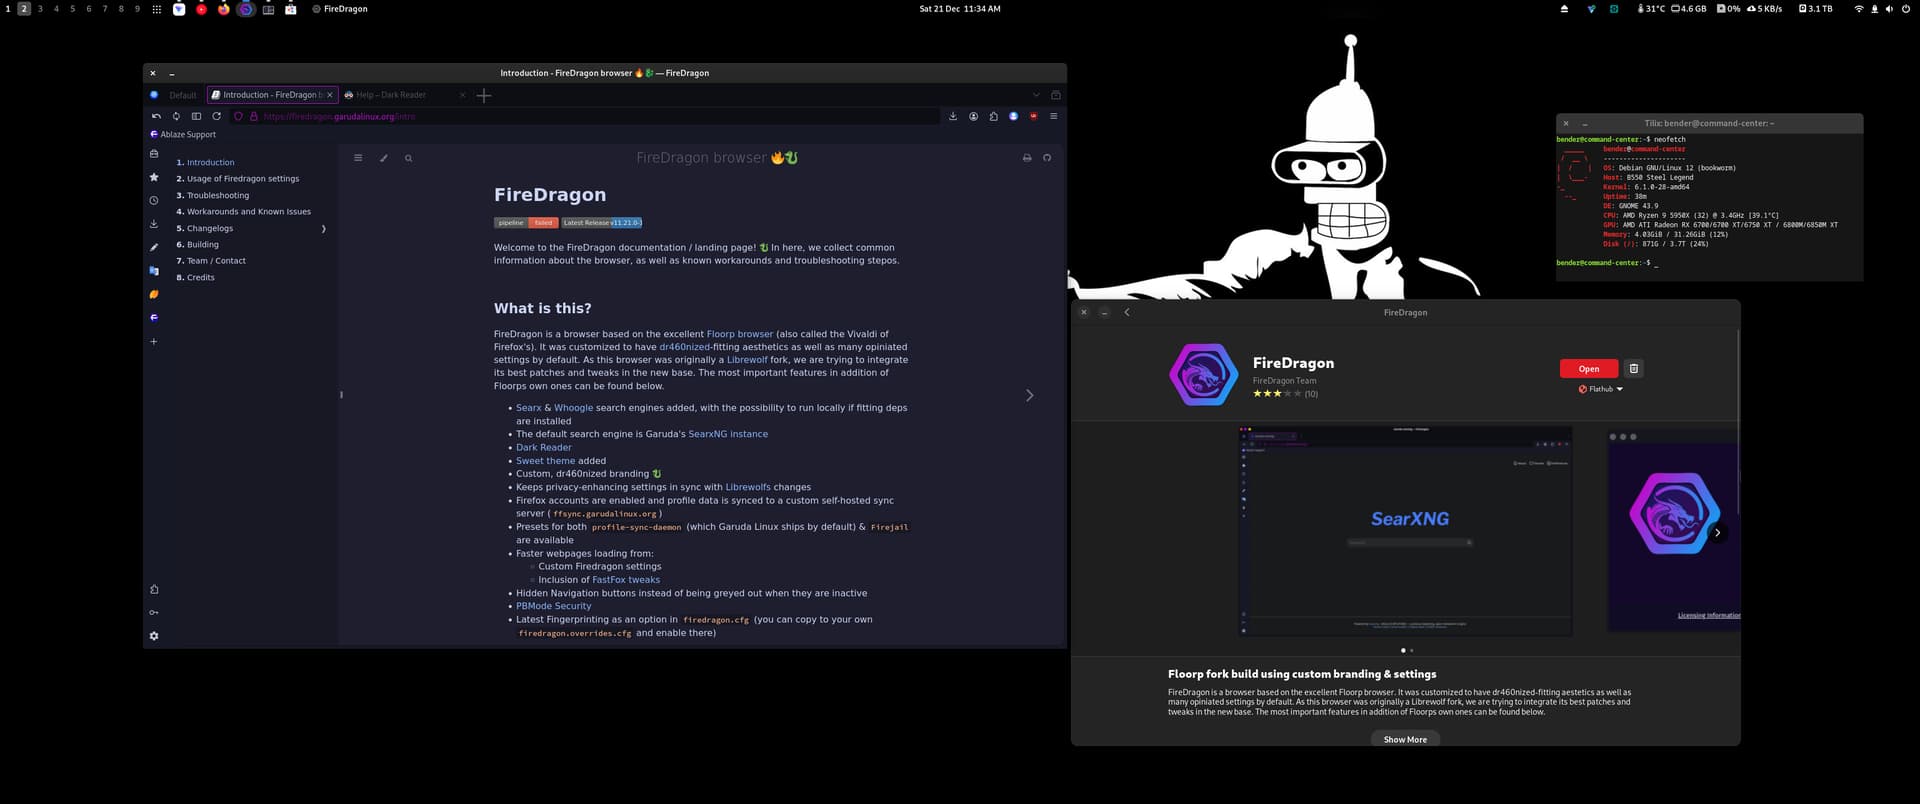
Task: Click Show More in app description
Action: tap(1405, 739)
